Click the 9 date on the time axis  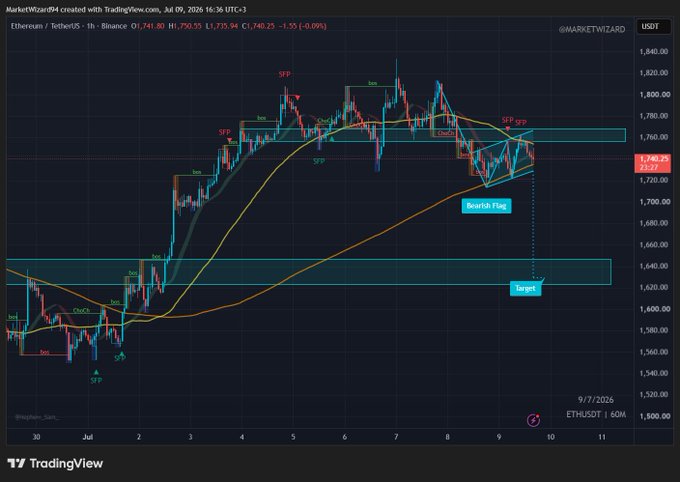(x=499, y=437)
